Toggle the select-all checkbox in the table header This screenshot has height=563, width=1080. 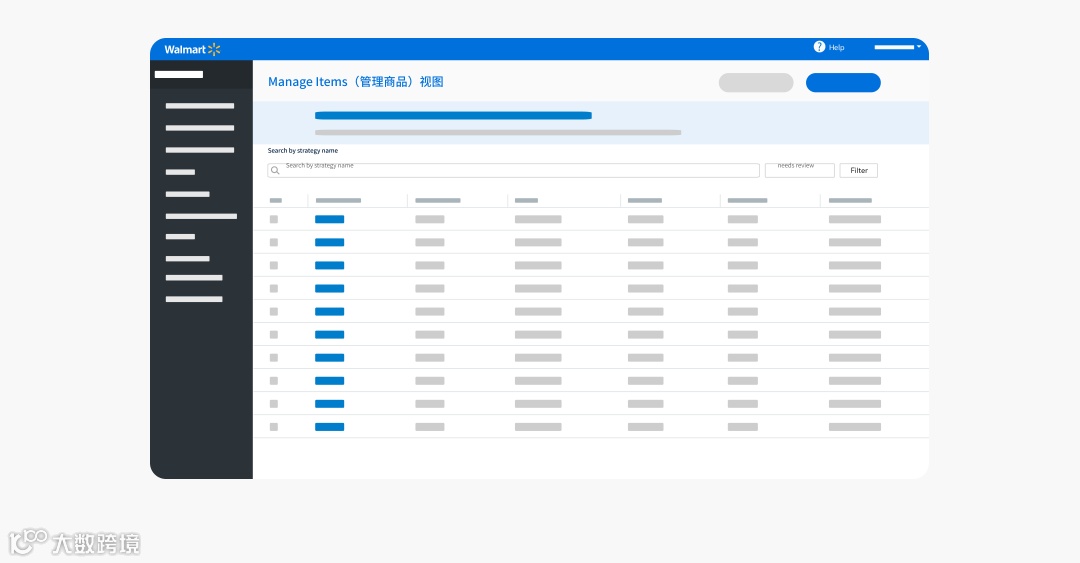276,201
